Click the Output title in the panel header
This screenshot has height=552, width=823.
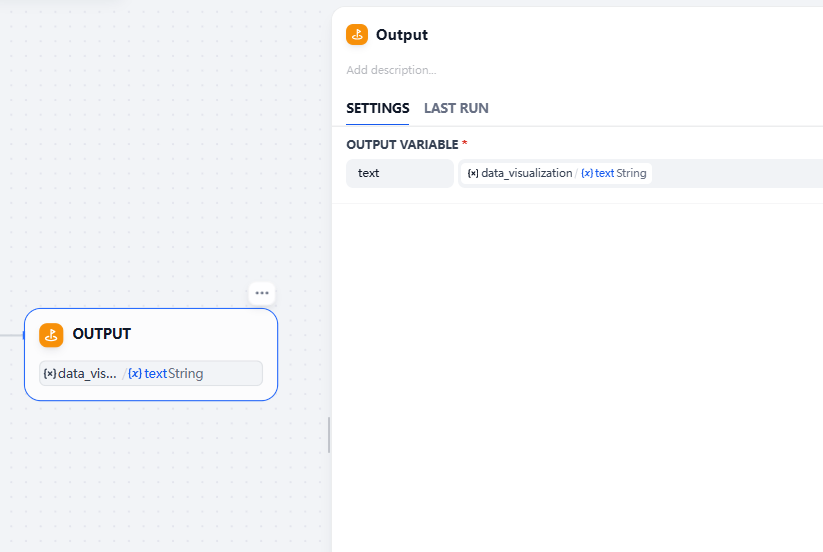coord(402,35)
